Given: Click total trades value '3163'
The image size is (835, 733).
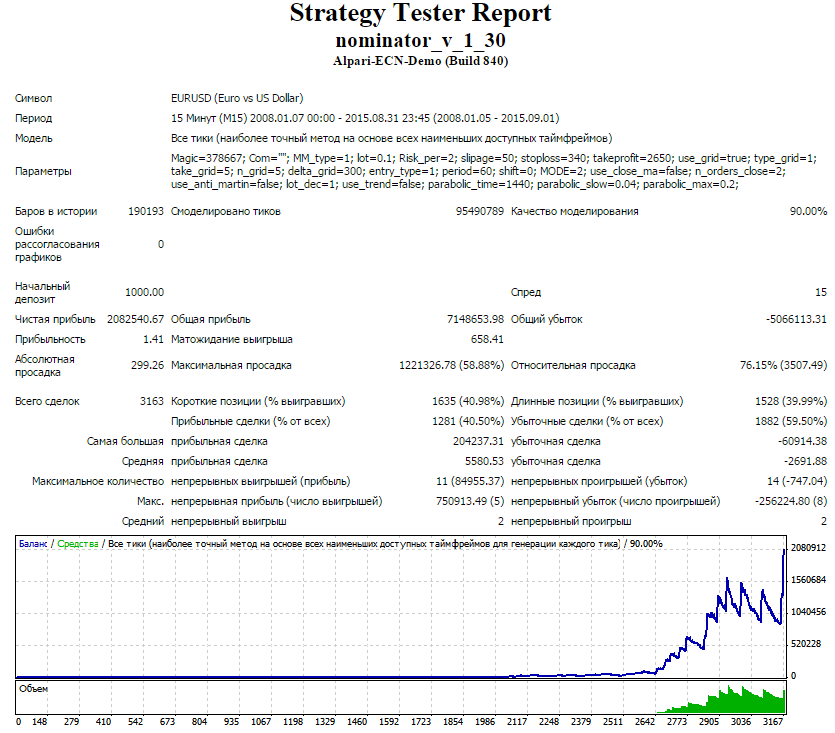Looking at the screenshot, I should tap(152, 402).
